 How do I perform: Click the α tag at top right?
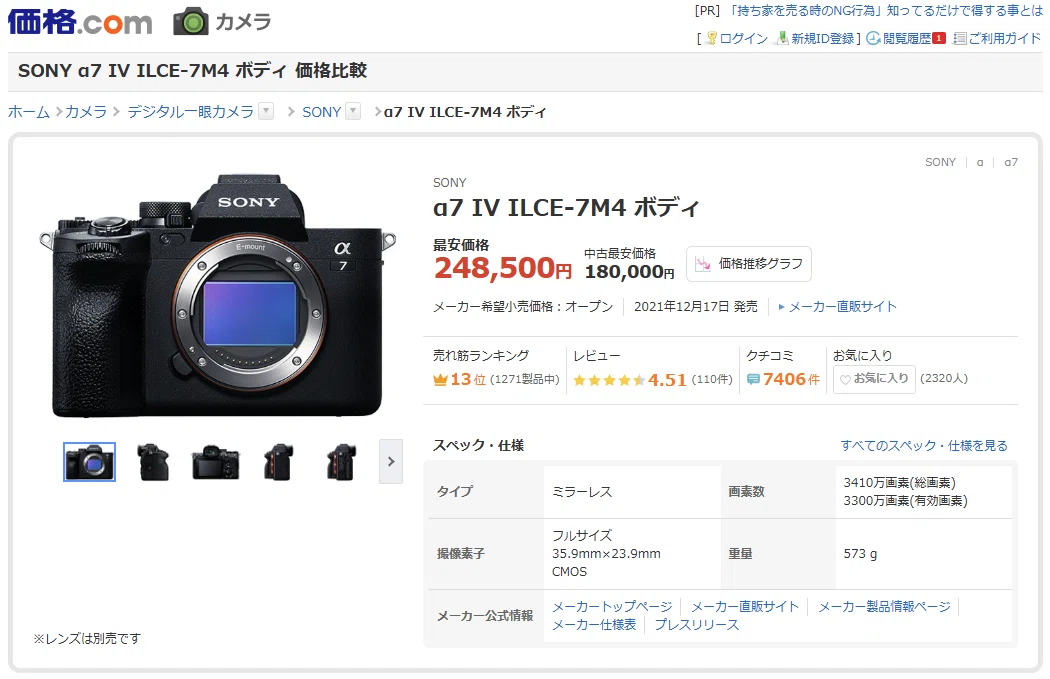pos(980,162)
